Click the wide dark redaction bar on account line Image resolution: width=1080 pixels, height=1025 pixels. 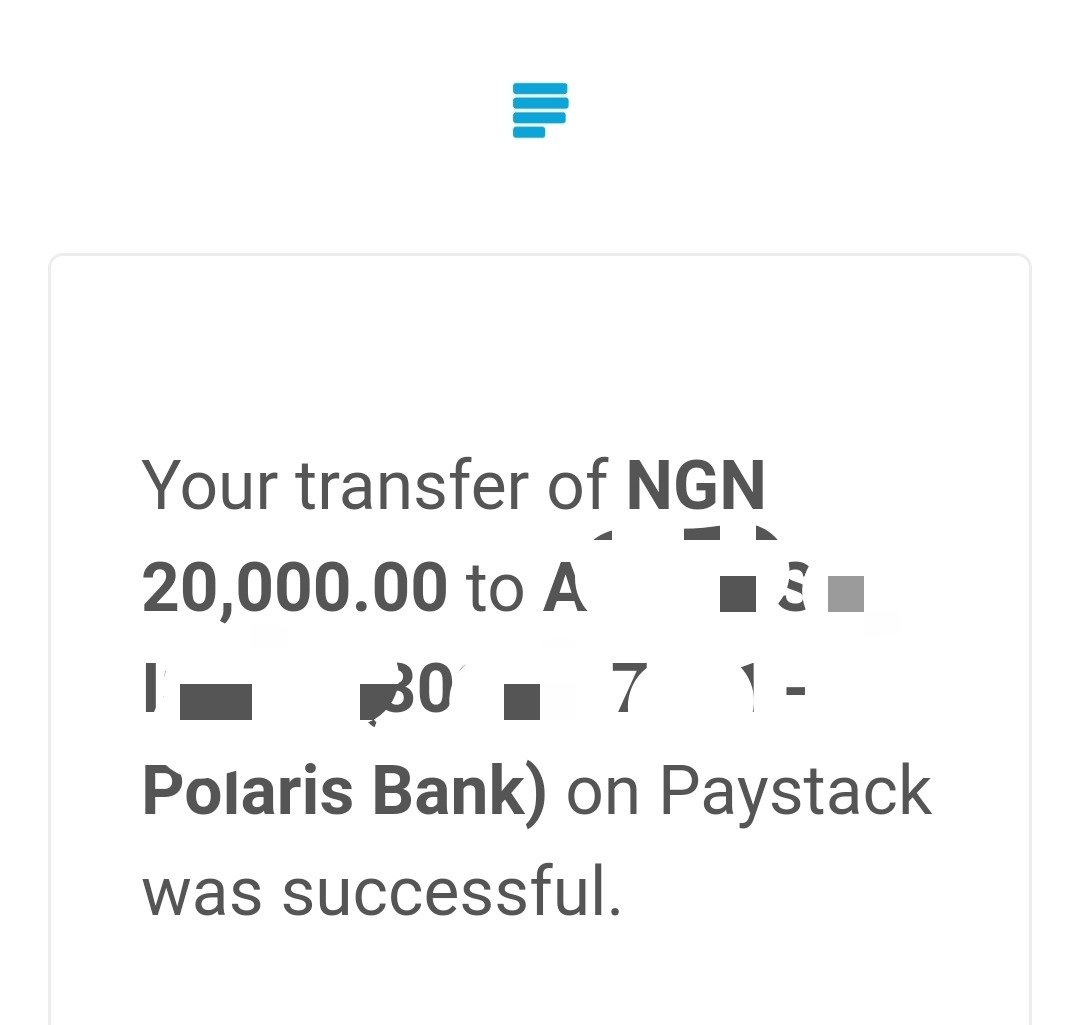[216, 702]
